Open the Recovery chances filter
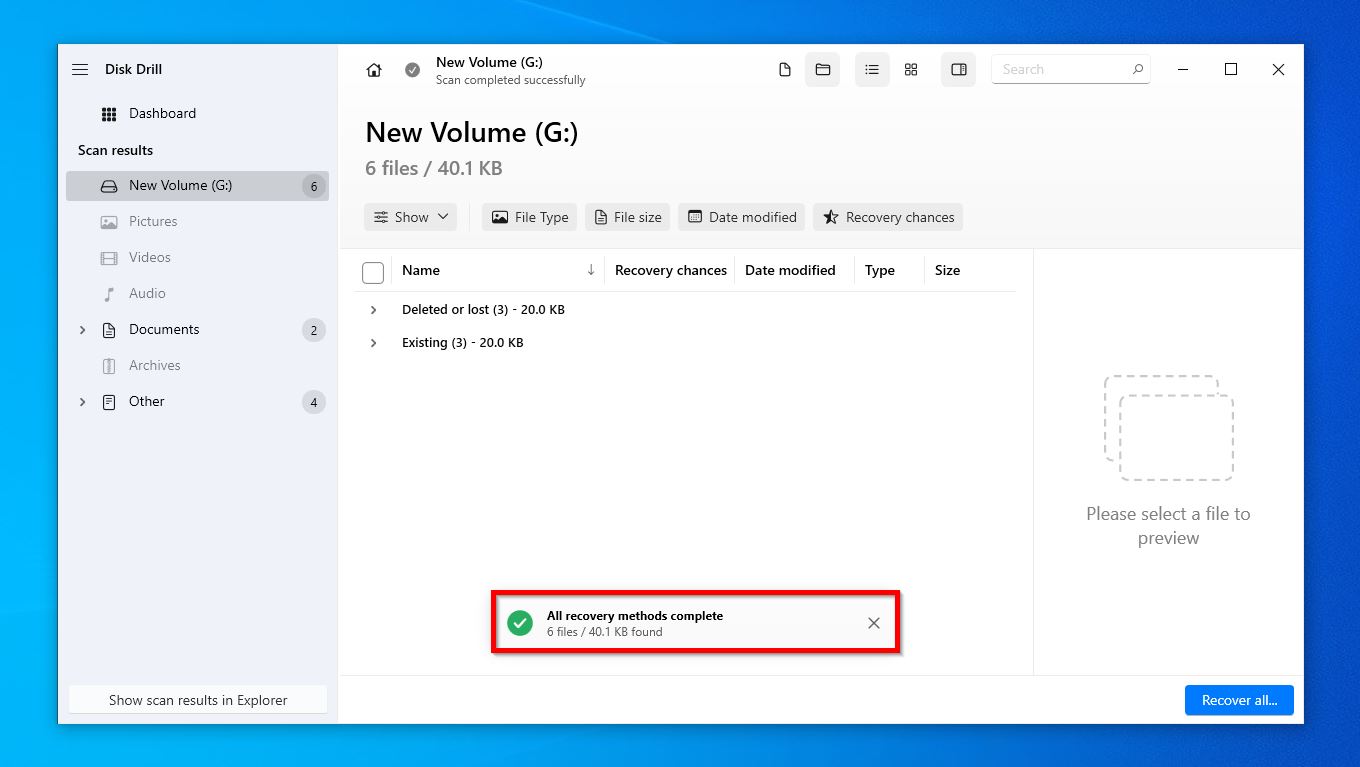Image resolution: width=1360 pixels, height=767 pixels. tap(888, 217)
